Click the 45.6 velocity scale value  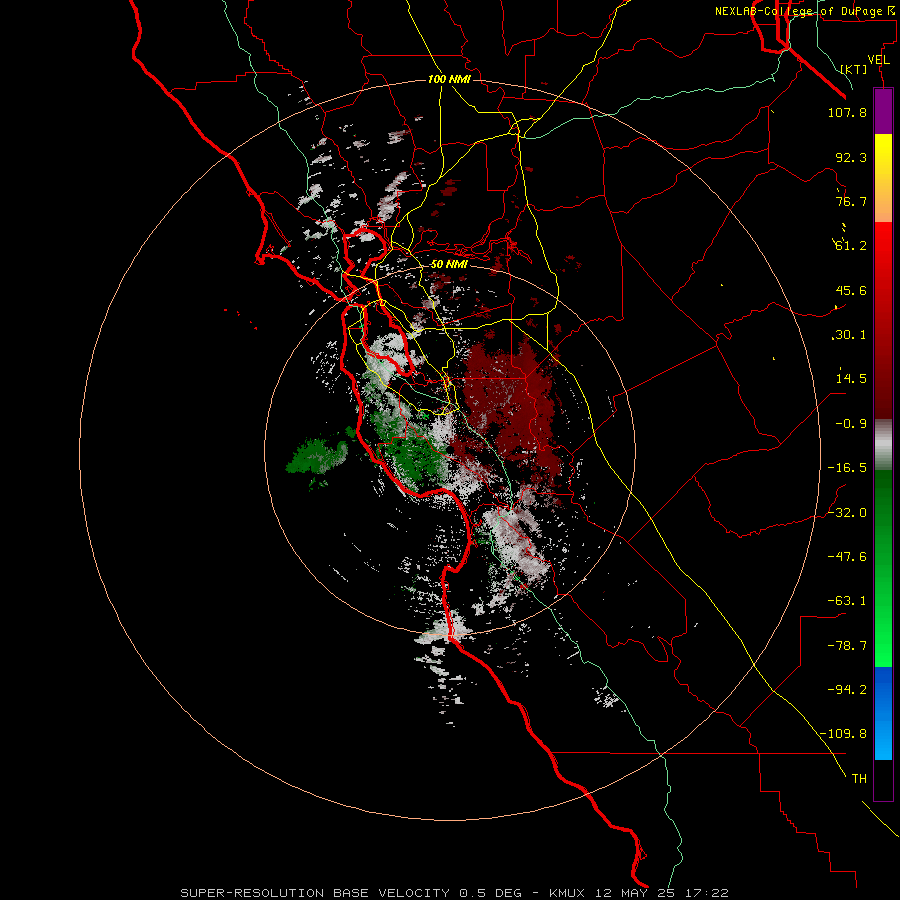[851, 290]
